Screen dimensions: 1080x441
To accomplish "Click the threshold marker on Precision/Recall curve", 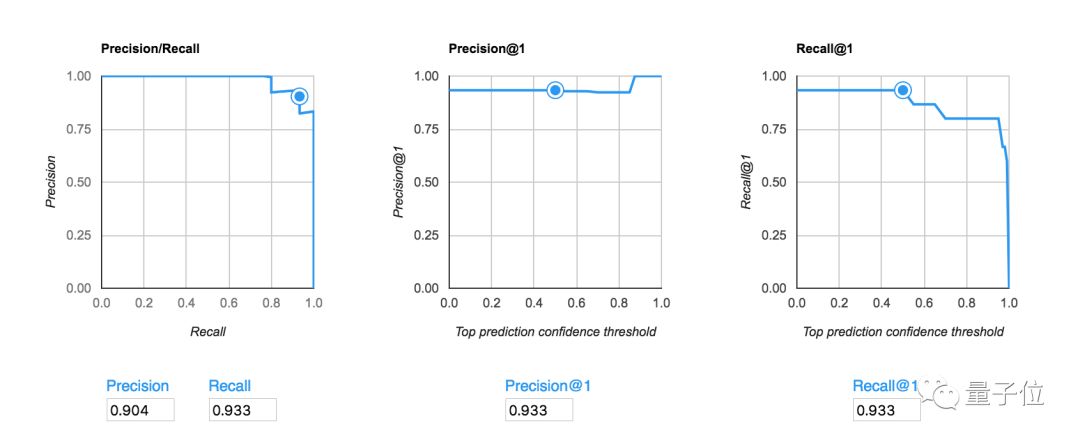I will pyautogui.click(x=298, y=97).
